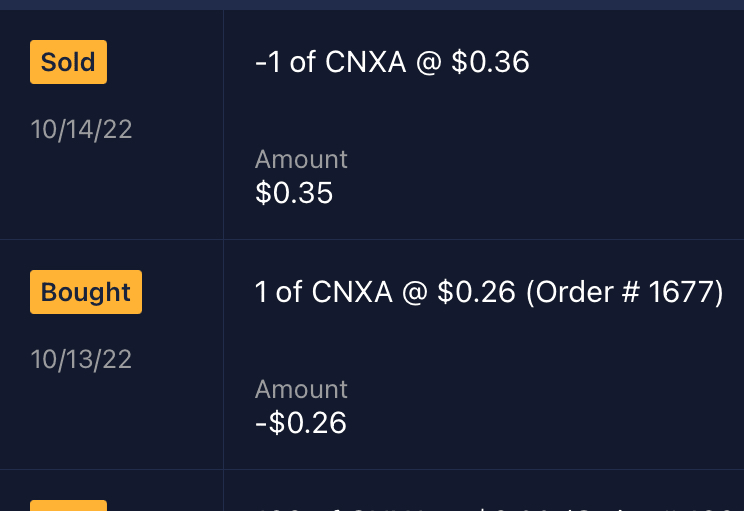Select the -$0.26 amount value
Screen dimensions: 744x511
tap(301, 423)
